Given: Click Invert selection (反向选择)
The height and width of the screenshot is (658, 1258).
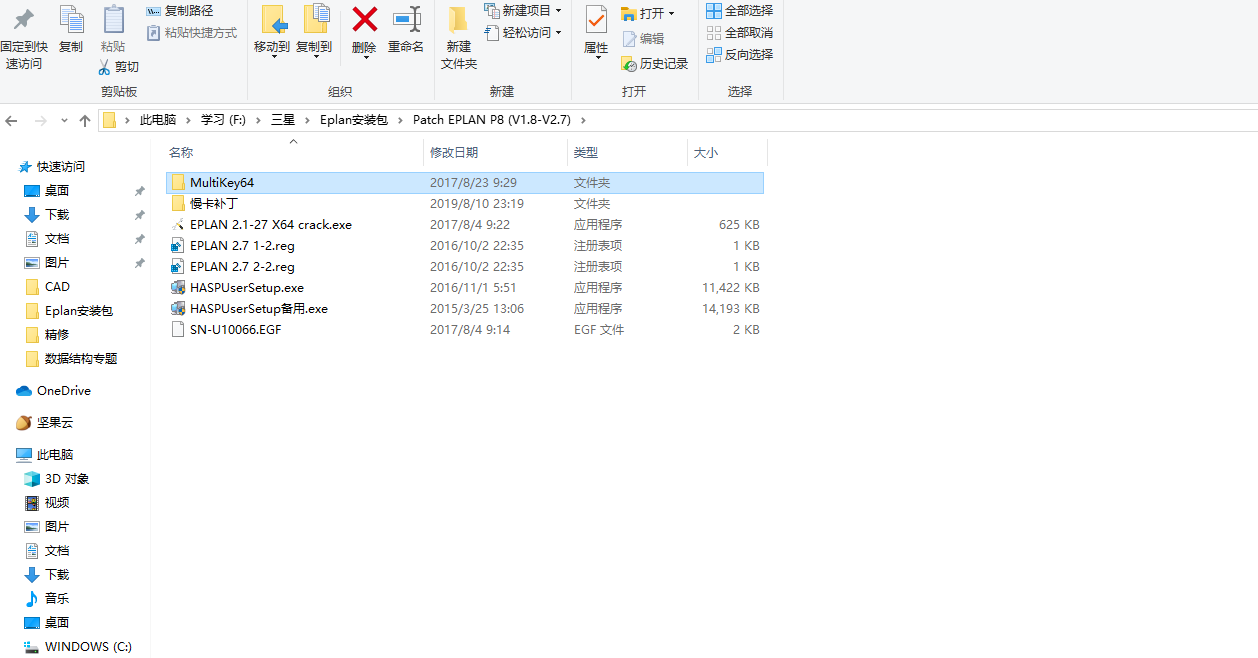Looking at the screenshot, I should 739,55.
